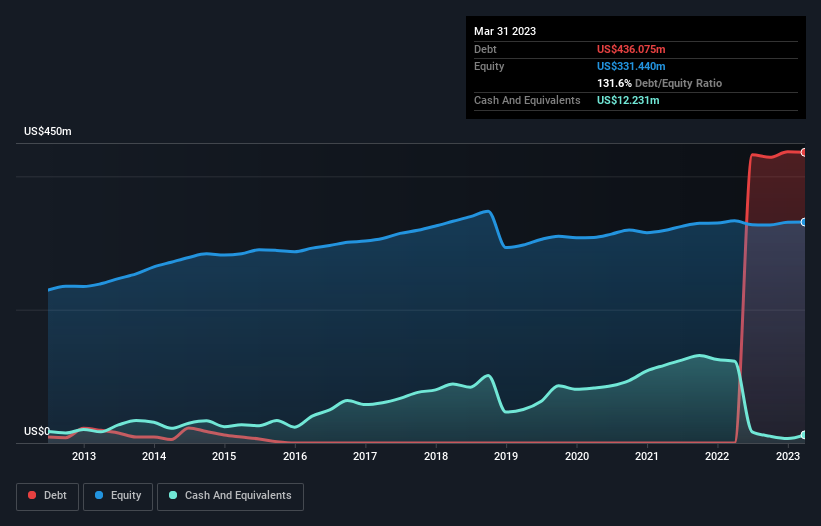Click the 2015 x-axis label
Image resolution: width=821 pixels, height=526 pixels.
coord(224,456)
